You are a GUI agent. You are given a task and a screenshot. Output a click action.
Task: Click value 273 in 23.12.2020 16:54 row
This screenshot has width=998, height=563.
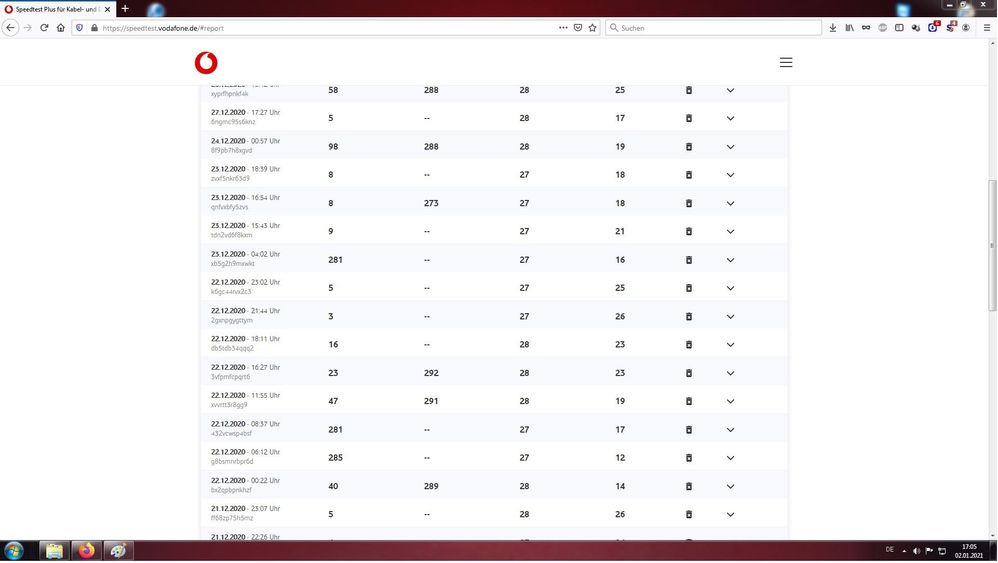(x=431, y=203)
